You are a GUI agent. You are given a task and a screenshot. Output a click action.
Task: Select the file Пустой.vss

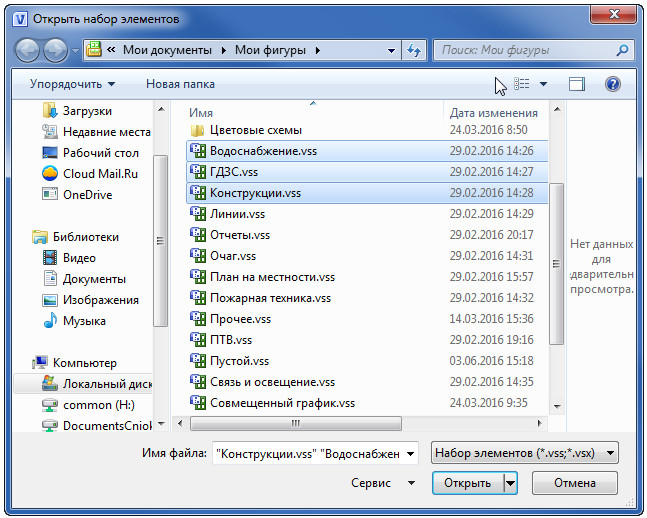pyautogui.click(x=367, y=361)
